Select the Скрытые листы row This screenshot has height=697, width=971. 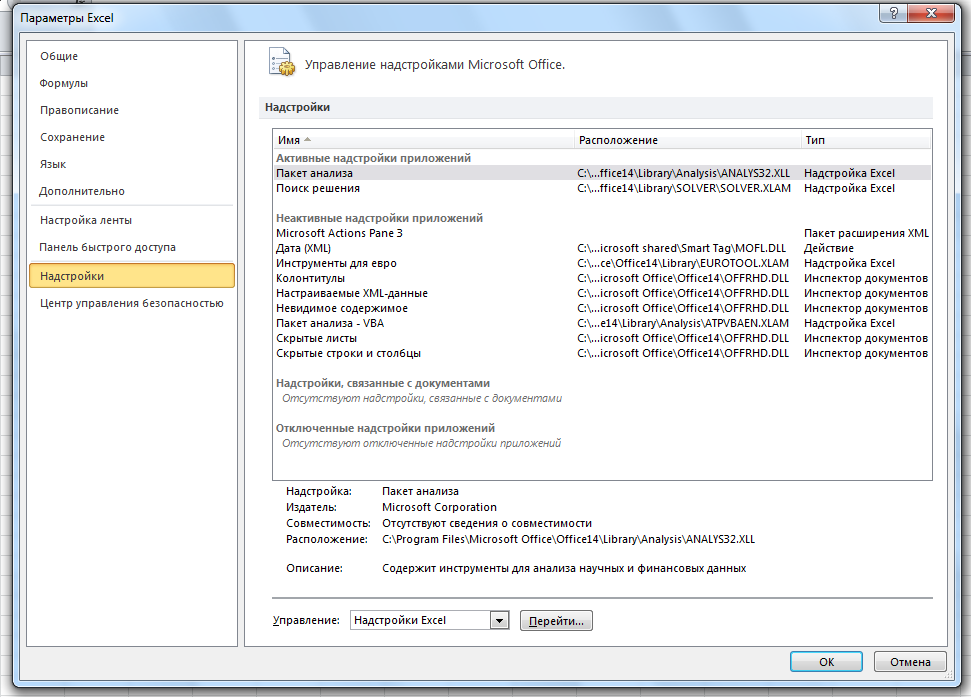pos(602,339)
